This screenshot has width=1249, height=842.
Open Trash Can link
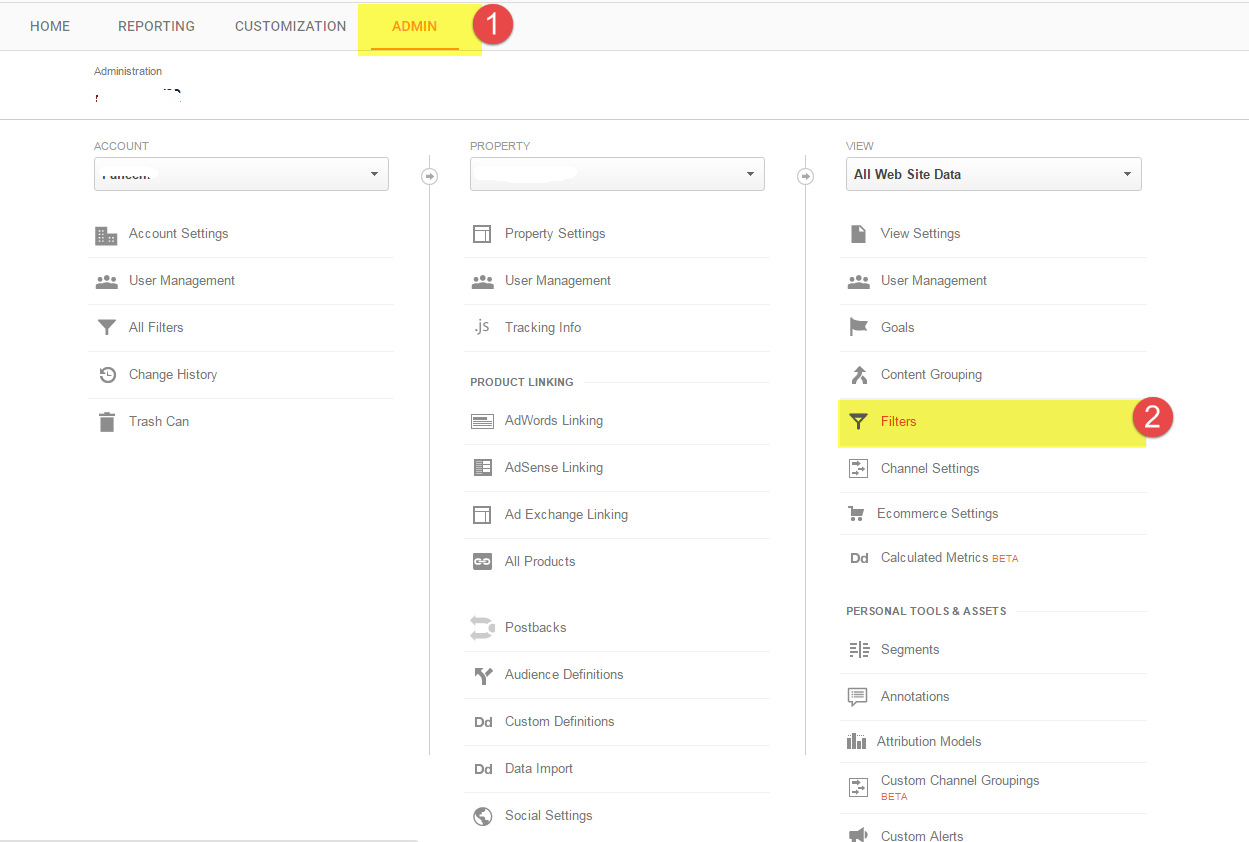point(159,422)
